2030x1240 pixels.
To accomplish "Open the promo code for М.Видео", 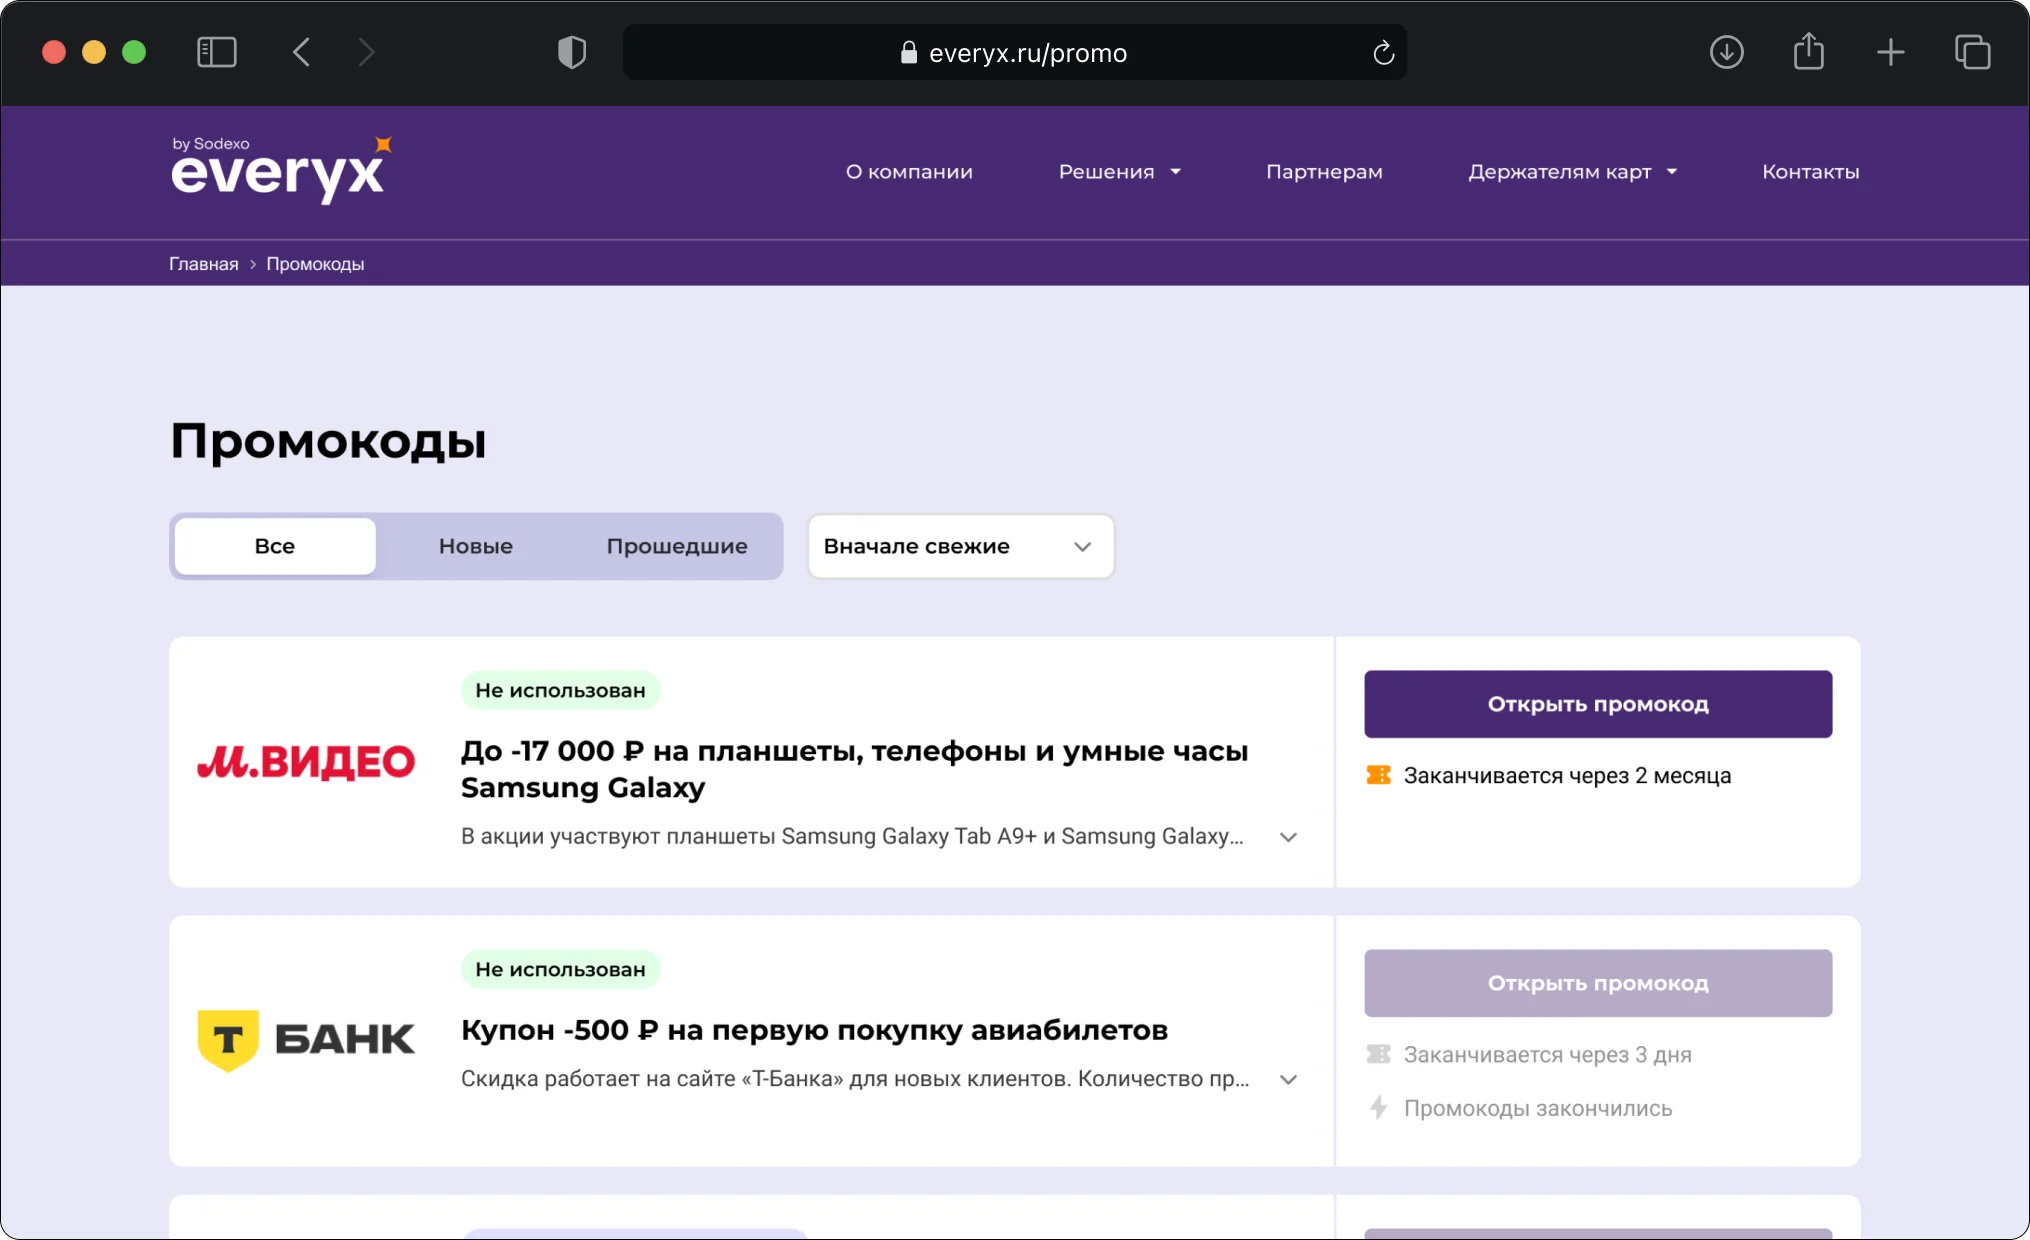I will 1597,704.
